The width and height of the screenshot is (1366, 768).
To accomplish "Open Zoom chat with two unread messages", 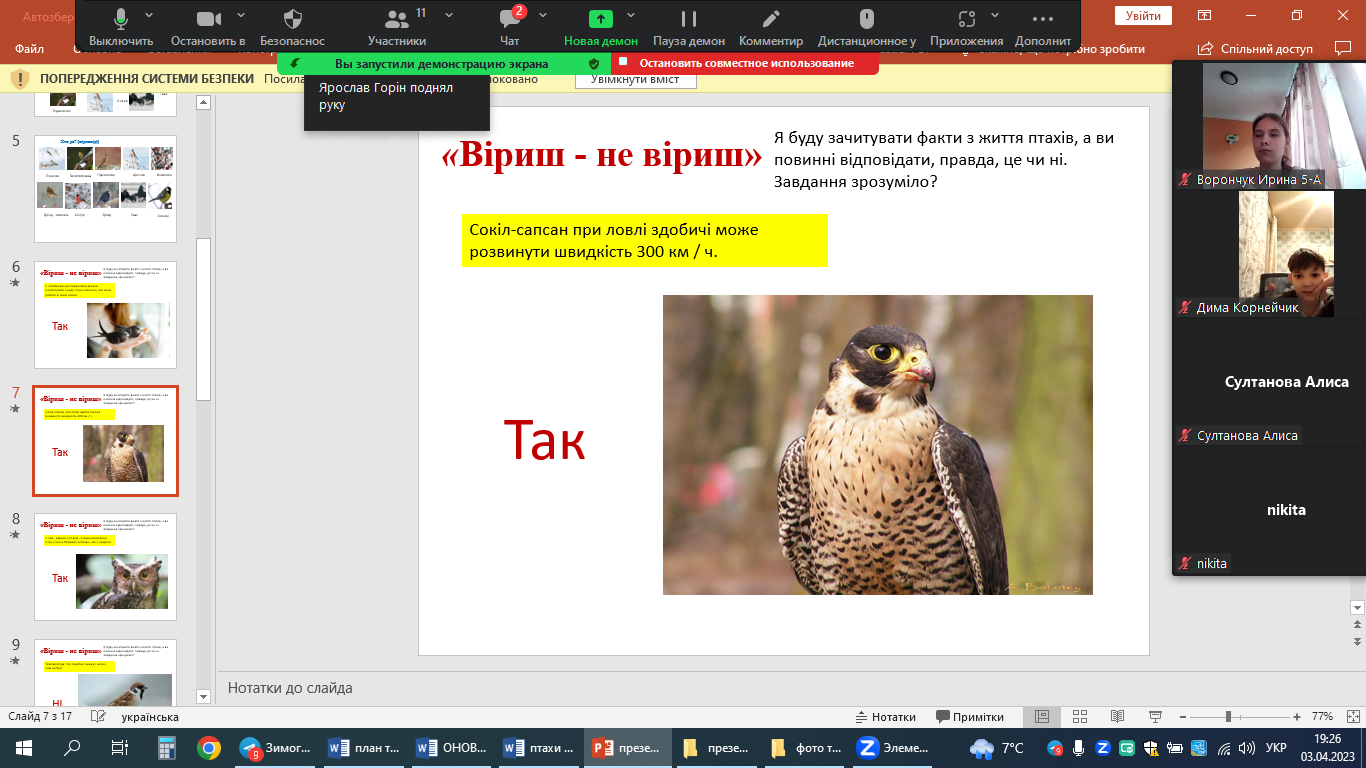I will [510, 27].
